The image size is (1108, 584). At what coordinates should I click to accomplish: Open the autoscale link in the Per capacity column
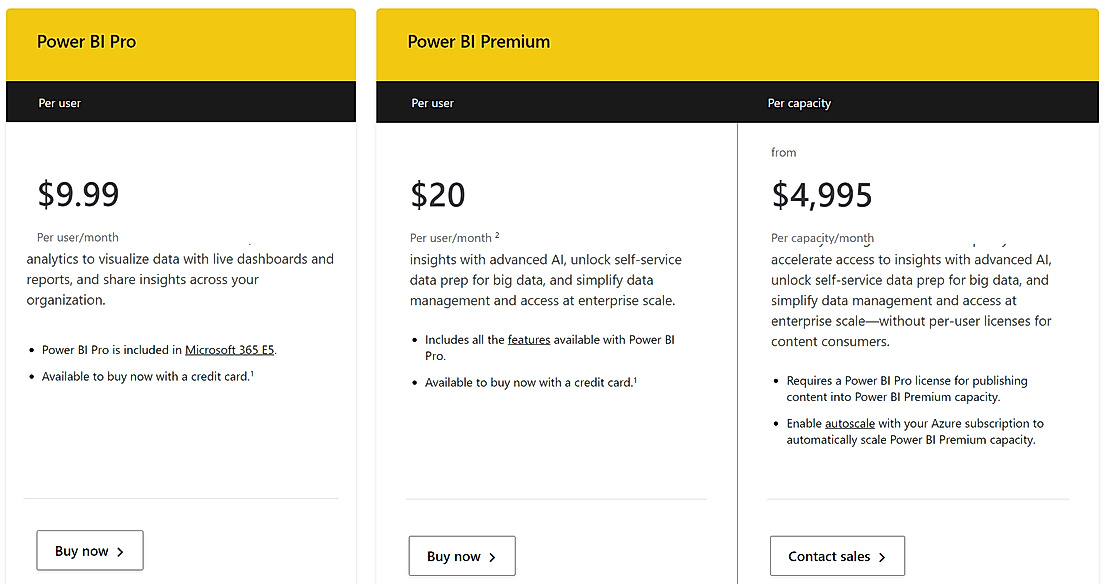849,423
